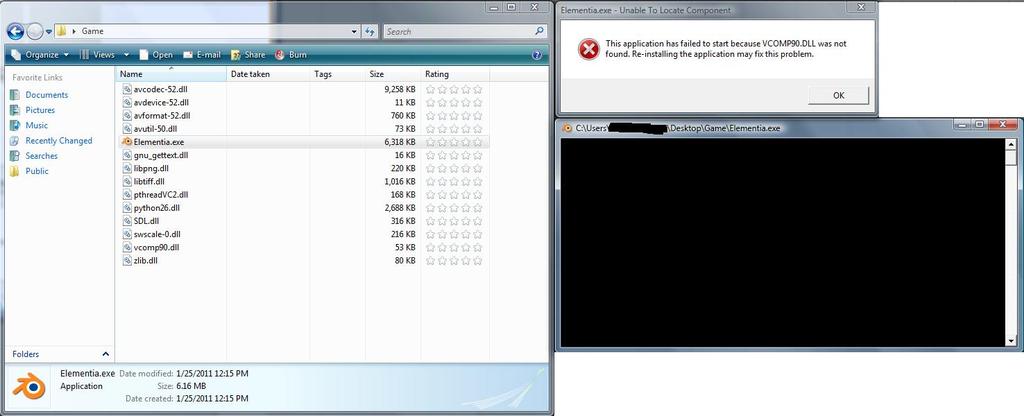
Task: Sort by the Rating column header
Action: (x=455, y=74)
